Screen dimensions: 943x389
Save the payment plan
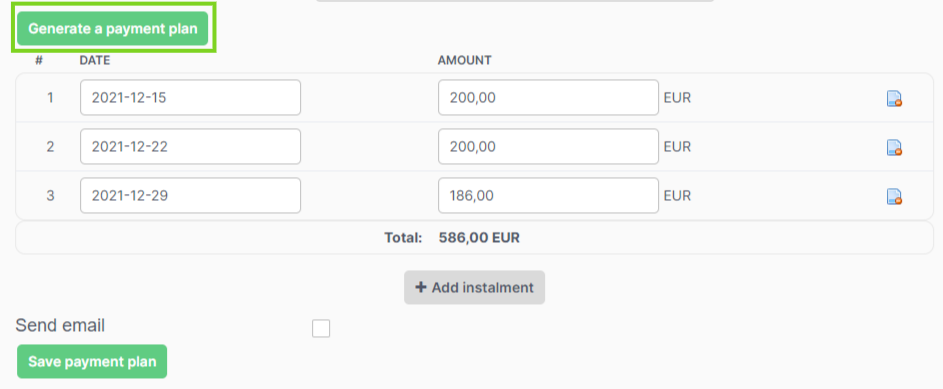click(x=92, y=361)
